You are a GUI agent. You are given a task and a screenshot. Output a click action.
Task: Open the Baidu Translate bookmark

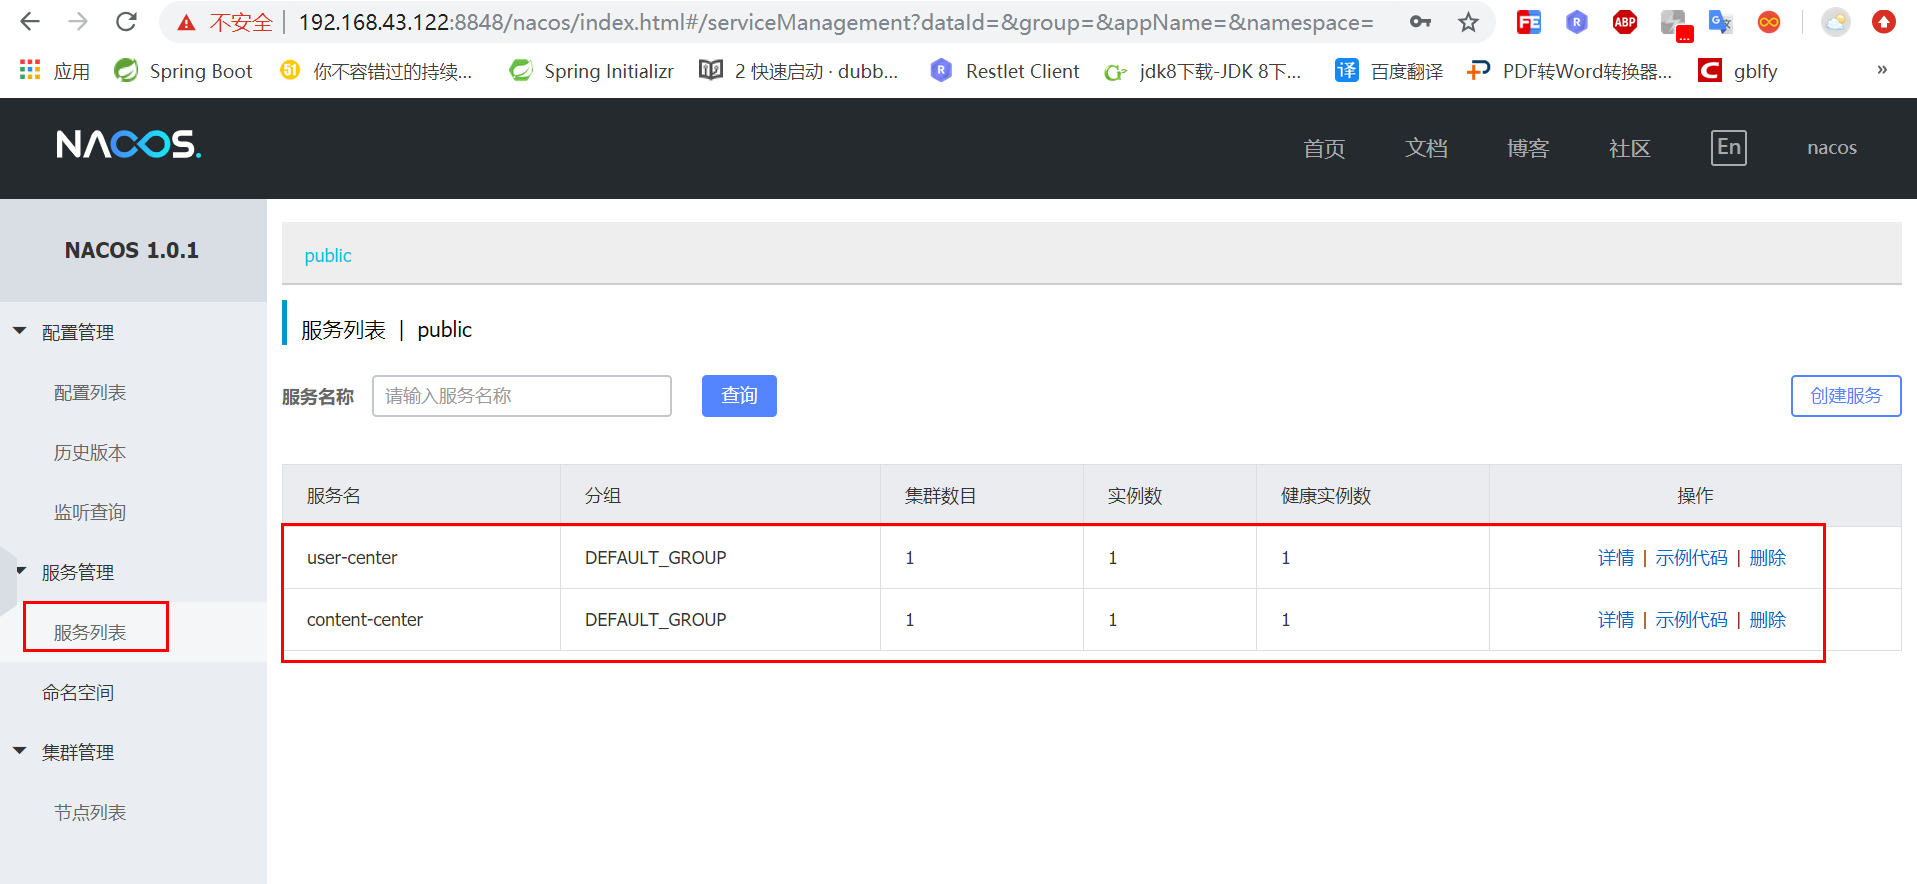point(1390,70)
